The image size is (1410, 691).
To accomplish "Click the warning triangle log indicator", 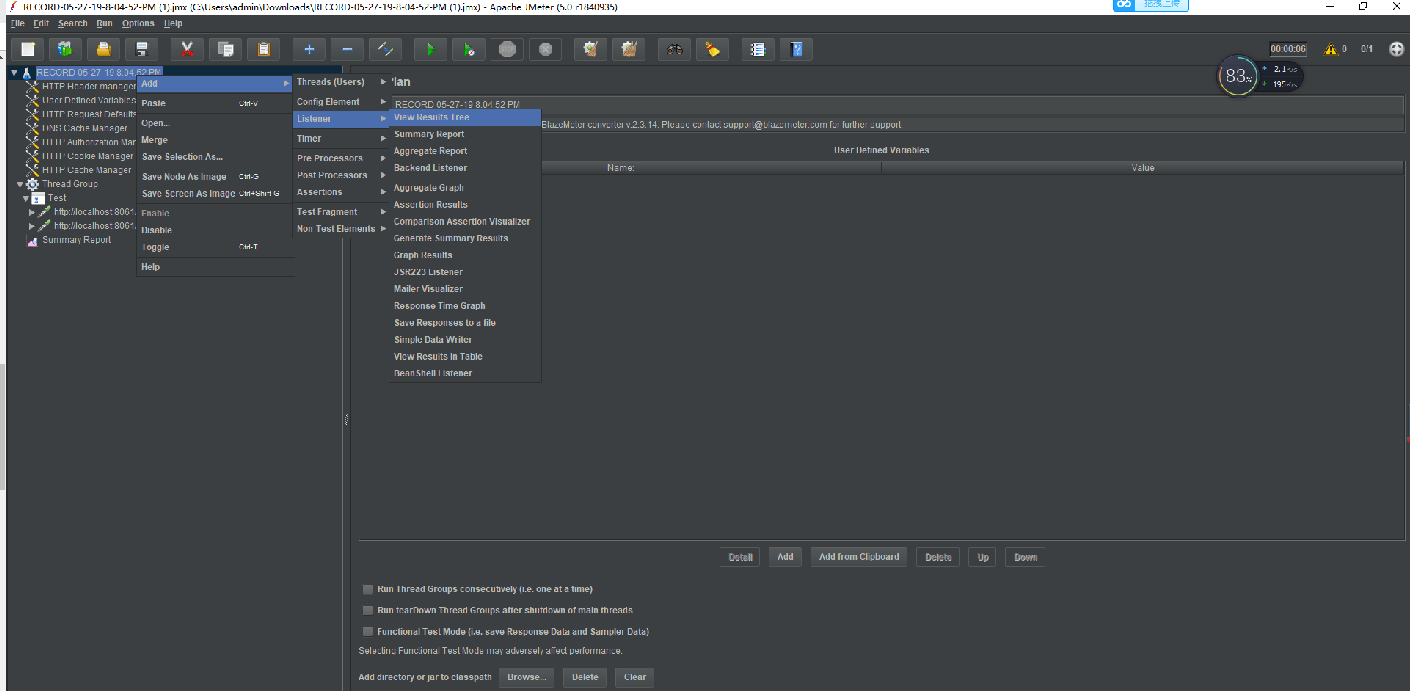I will (x=1330, y=49).
